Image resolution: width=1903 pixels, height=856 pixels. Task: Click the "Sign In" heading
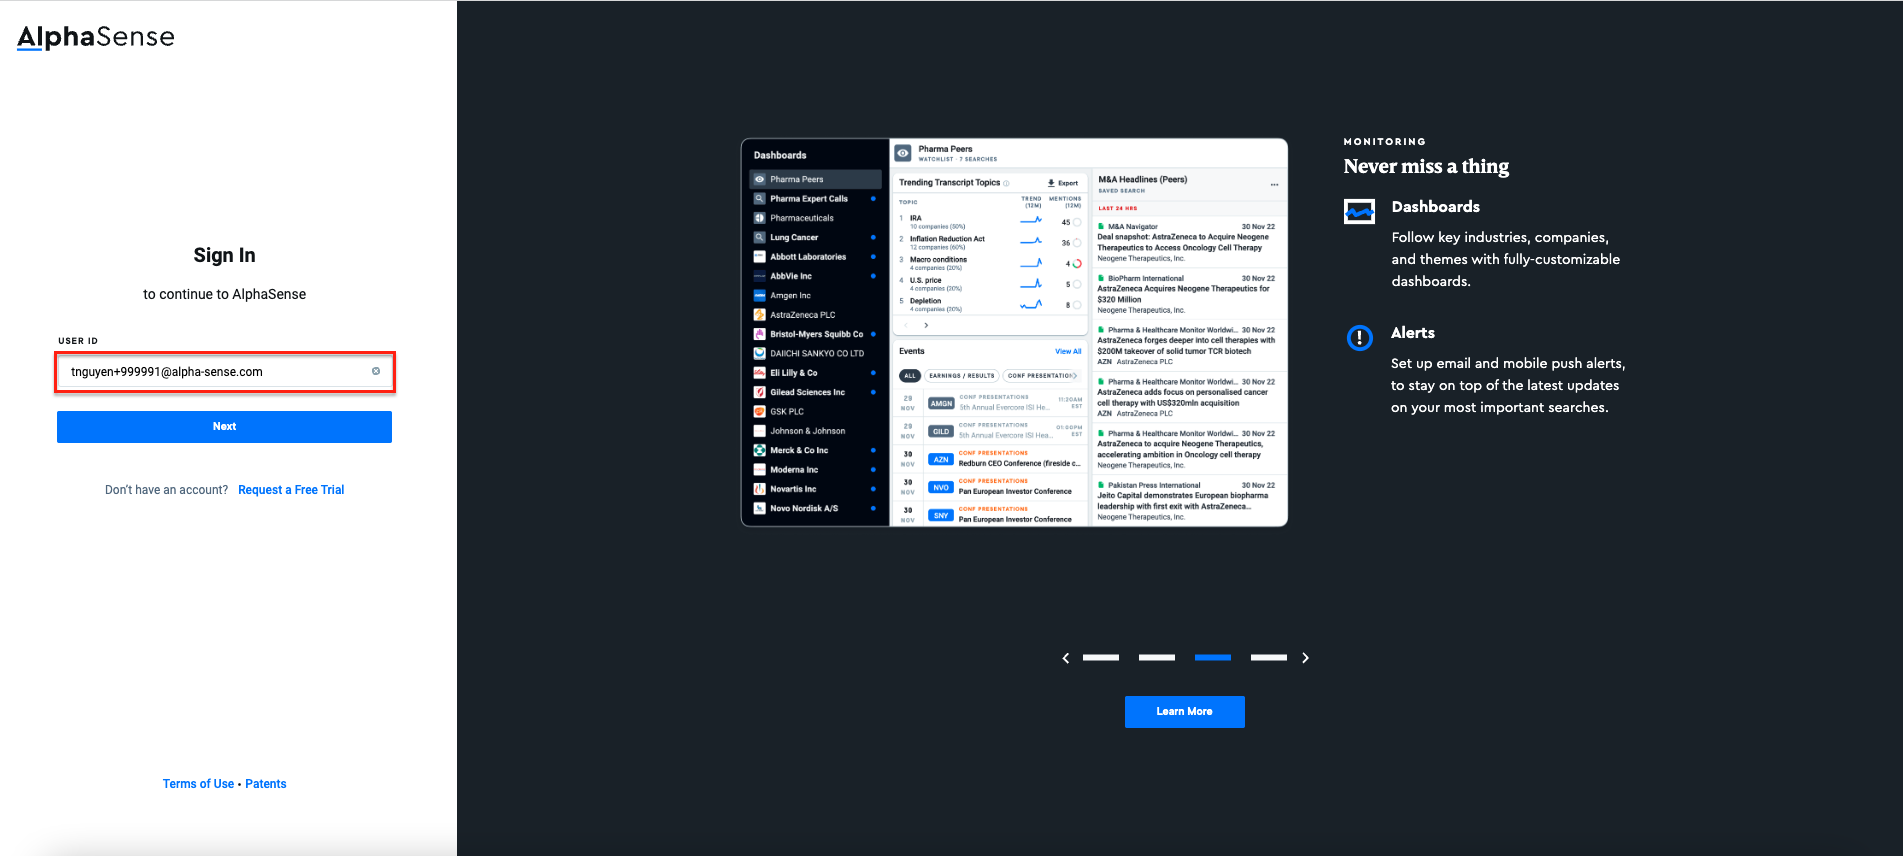pos(224,255)
